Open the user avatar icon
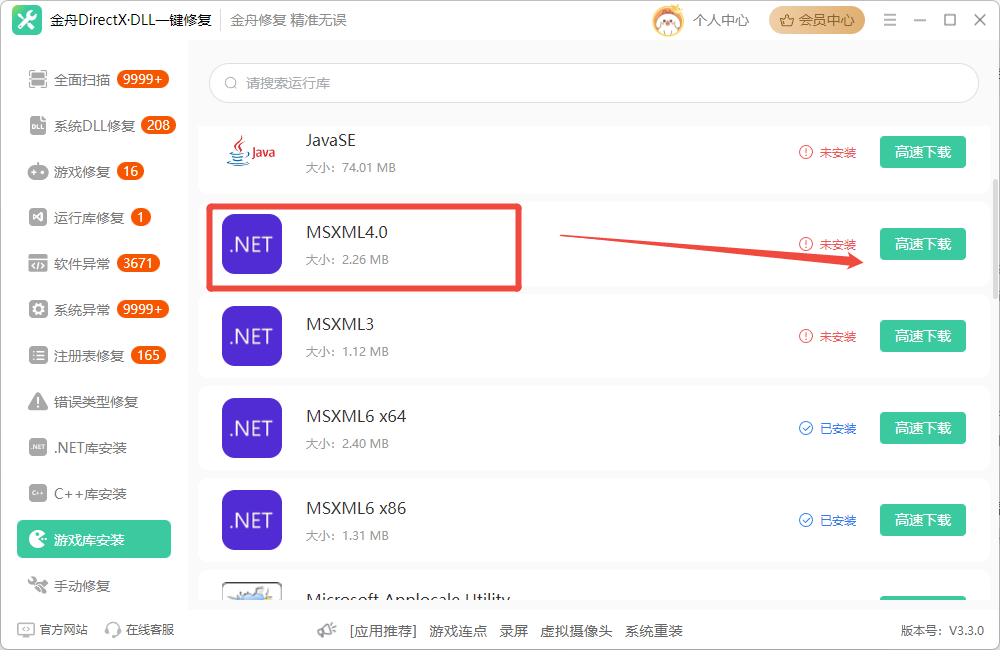 coord(668,20)
